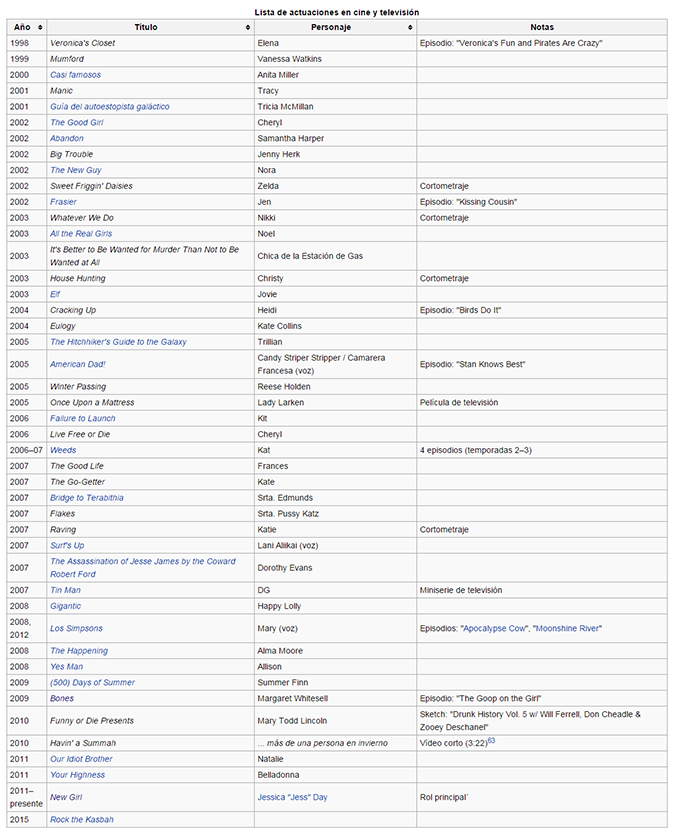This screenshot has height=833, width=680.
Task: Select the Stan Knows Best episode note
Action: pyautogui.click(x=472, y=364)
